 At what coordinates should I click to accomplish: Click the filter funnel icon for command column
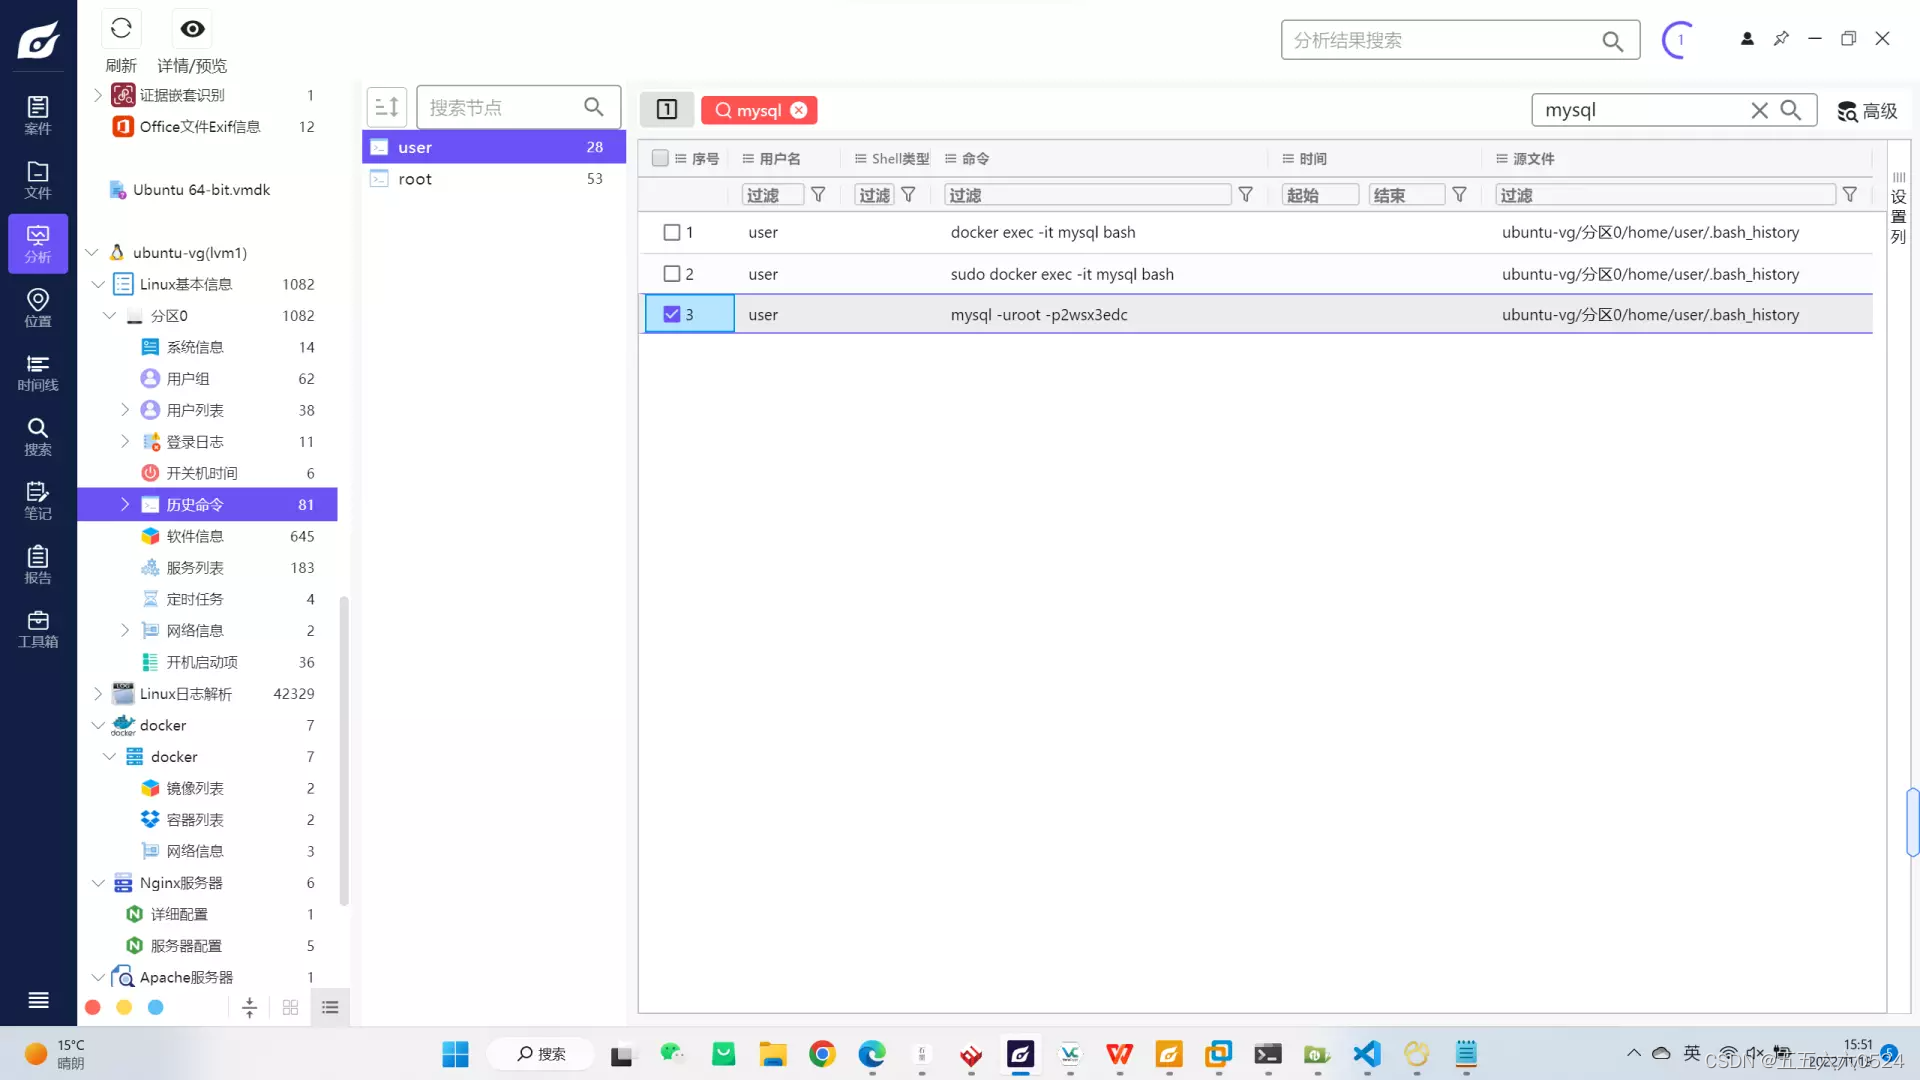point(1245,195)
